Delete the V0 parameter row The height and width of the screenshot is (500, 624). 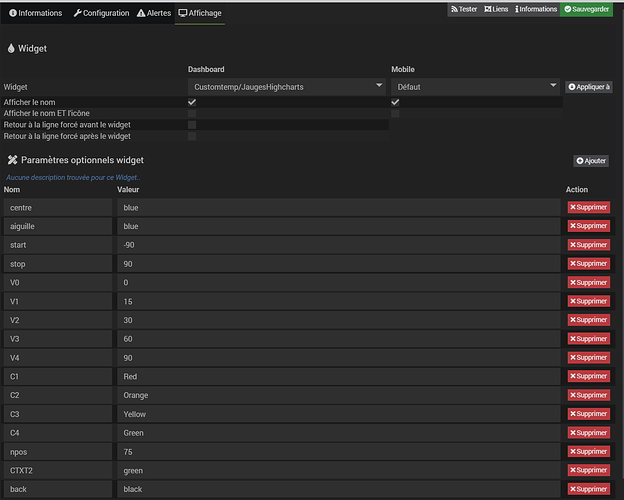589,282
